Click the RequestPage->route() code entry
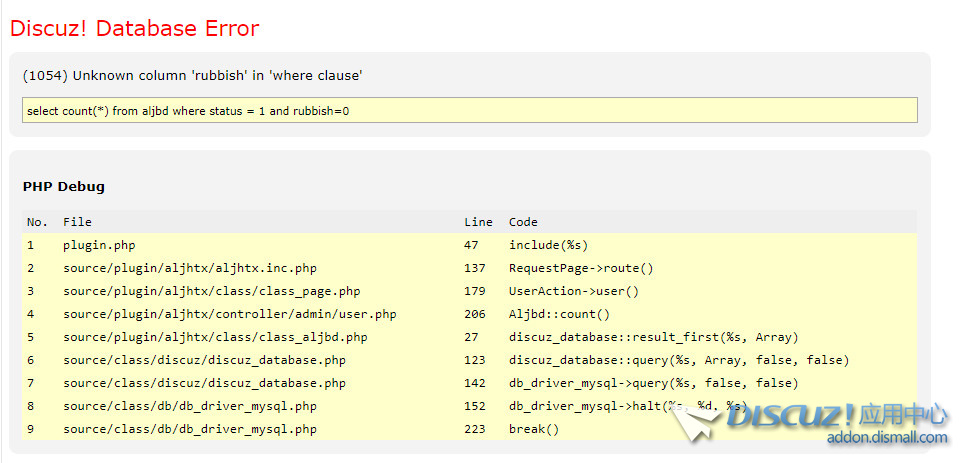 pyautogui.click(x=580, y=268)
